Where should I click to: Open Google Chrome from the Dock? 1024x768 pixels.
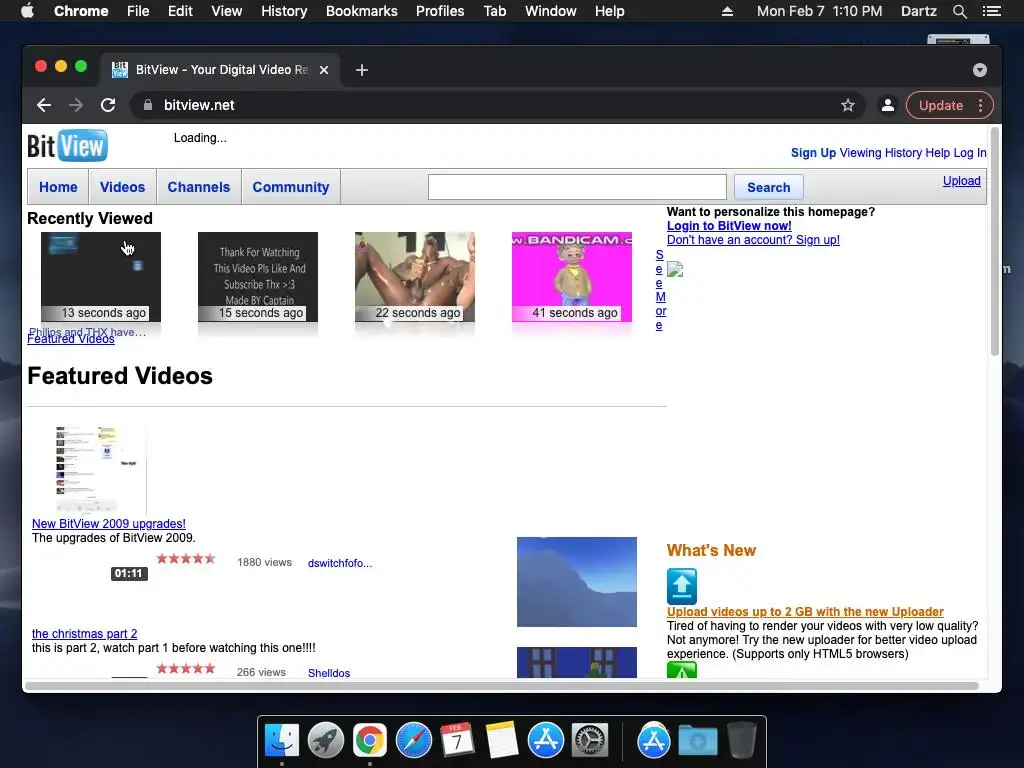pyautogui.click(x=370, y=741)
